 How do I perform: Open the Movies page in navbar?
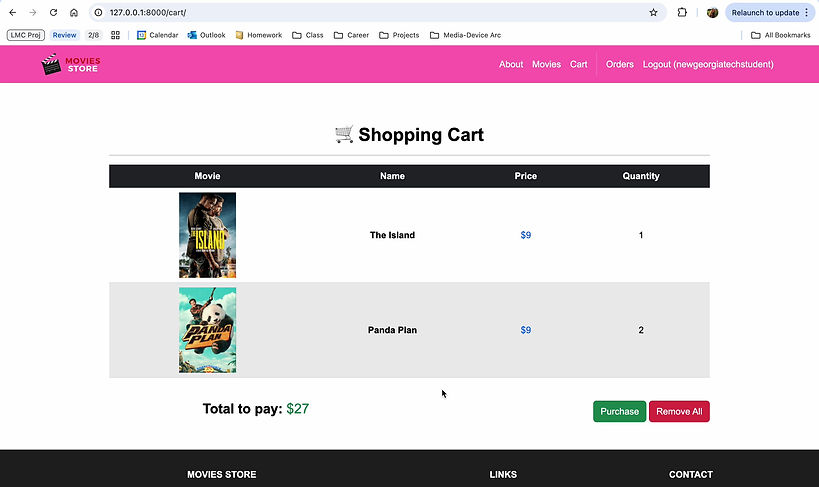546,64
